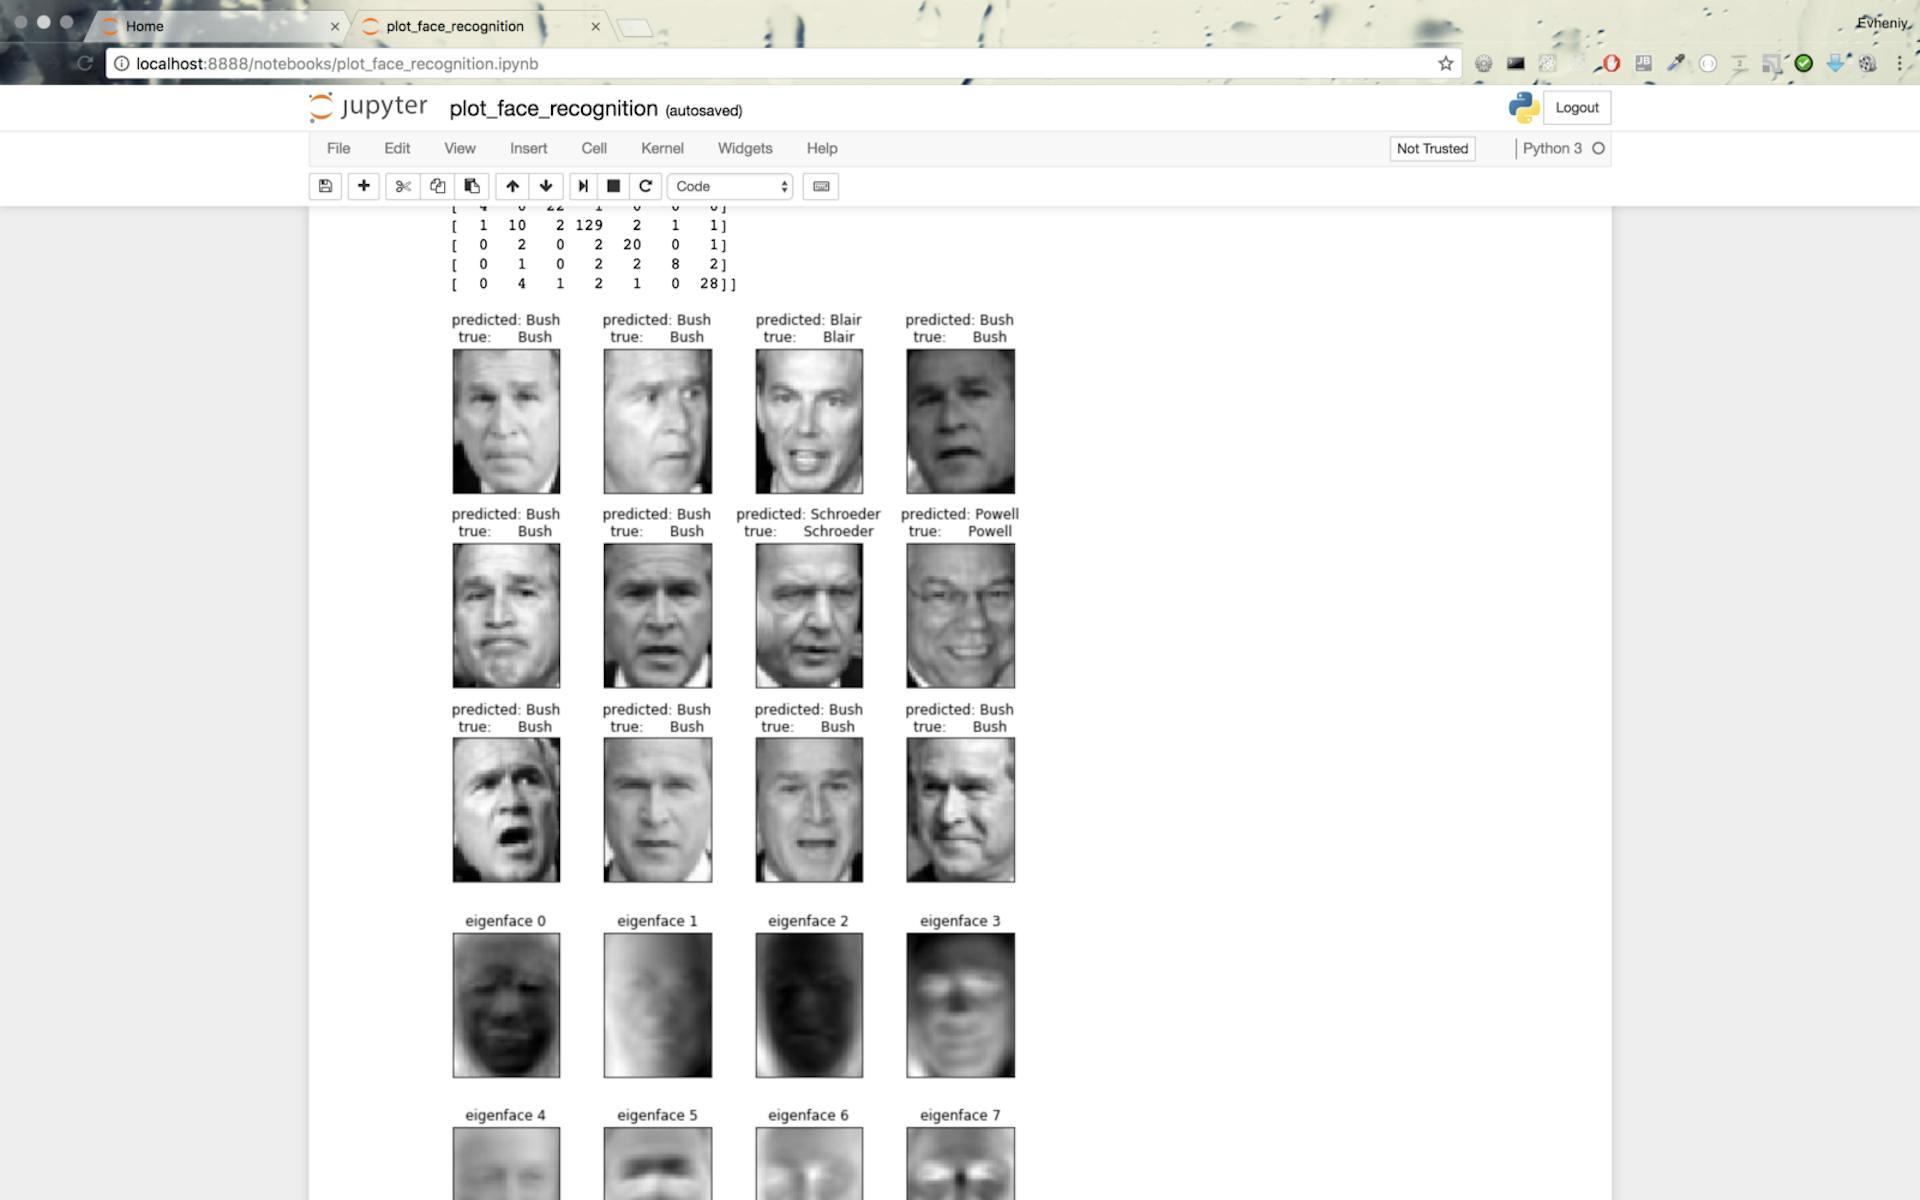Cut selected cells with scissors icon
Image resolution: width=1920 pixels, height=1200 pixels.
(403, 186)
